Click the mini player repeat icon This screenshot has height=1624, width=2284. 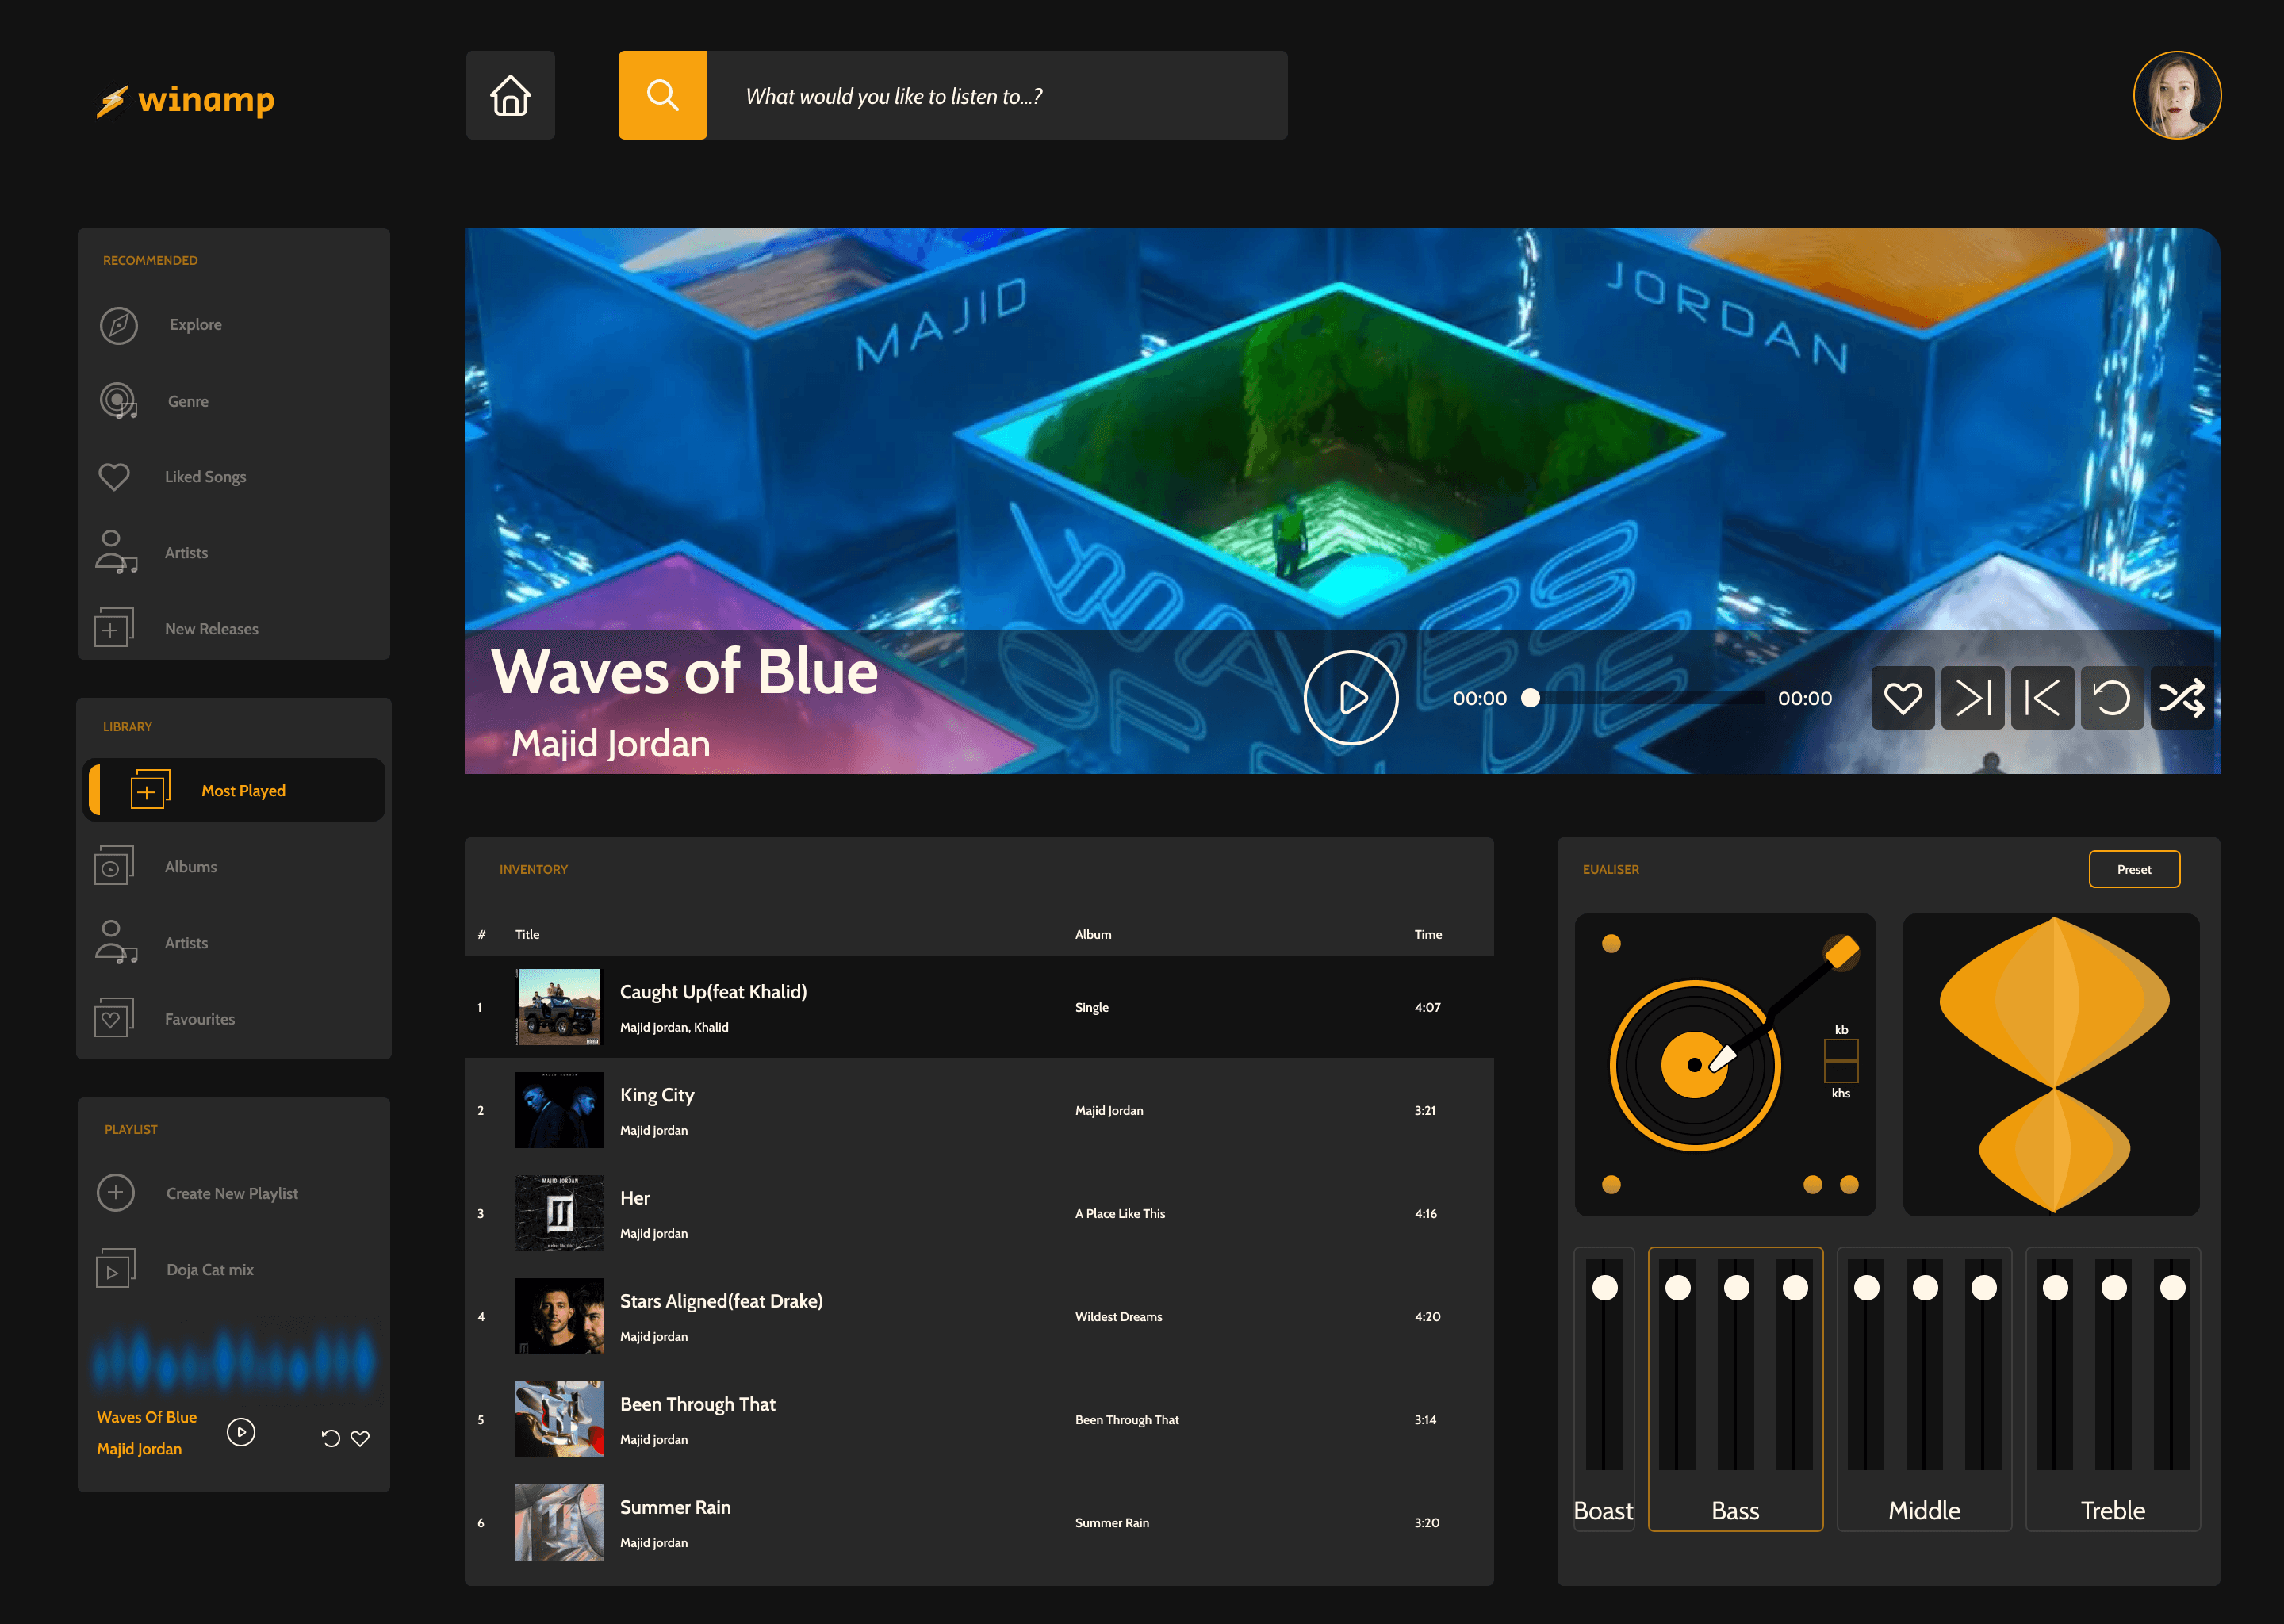point(331,1438)
